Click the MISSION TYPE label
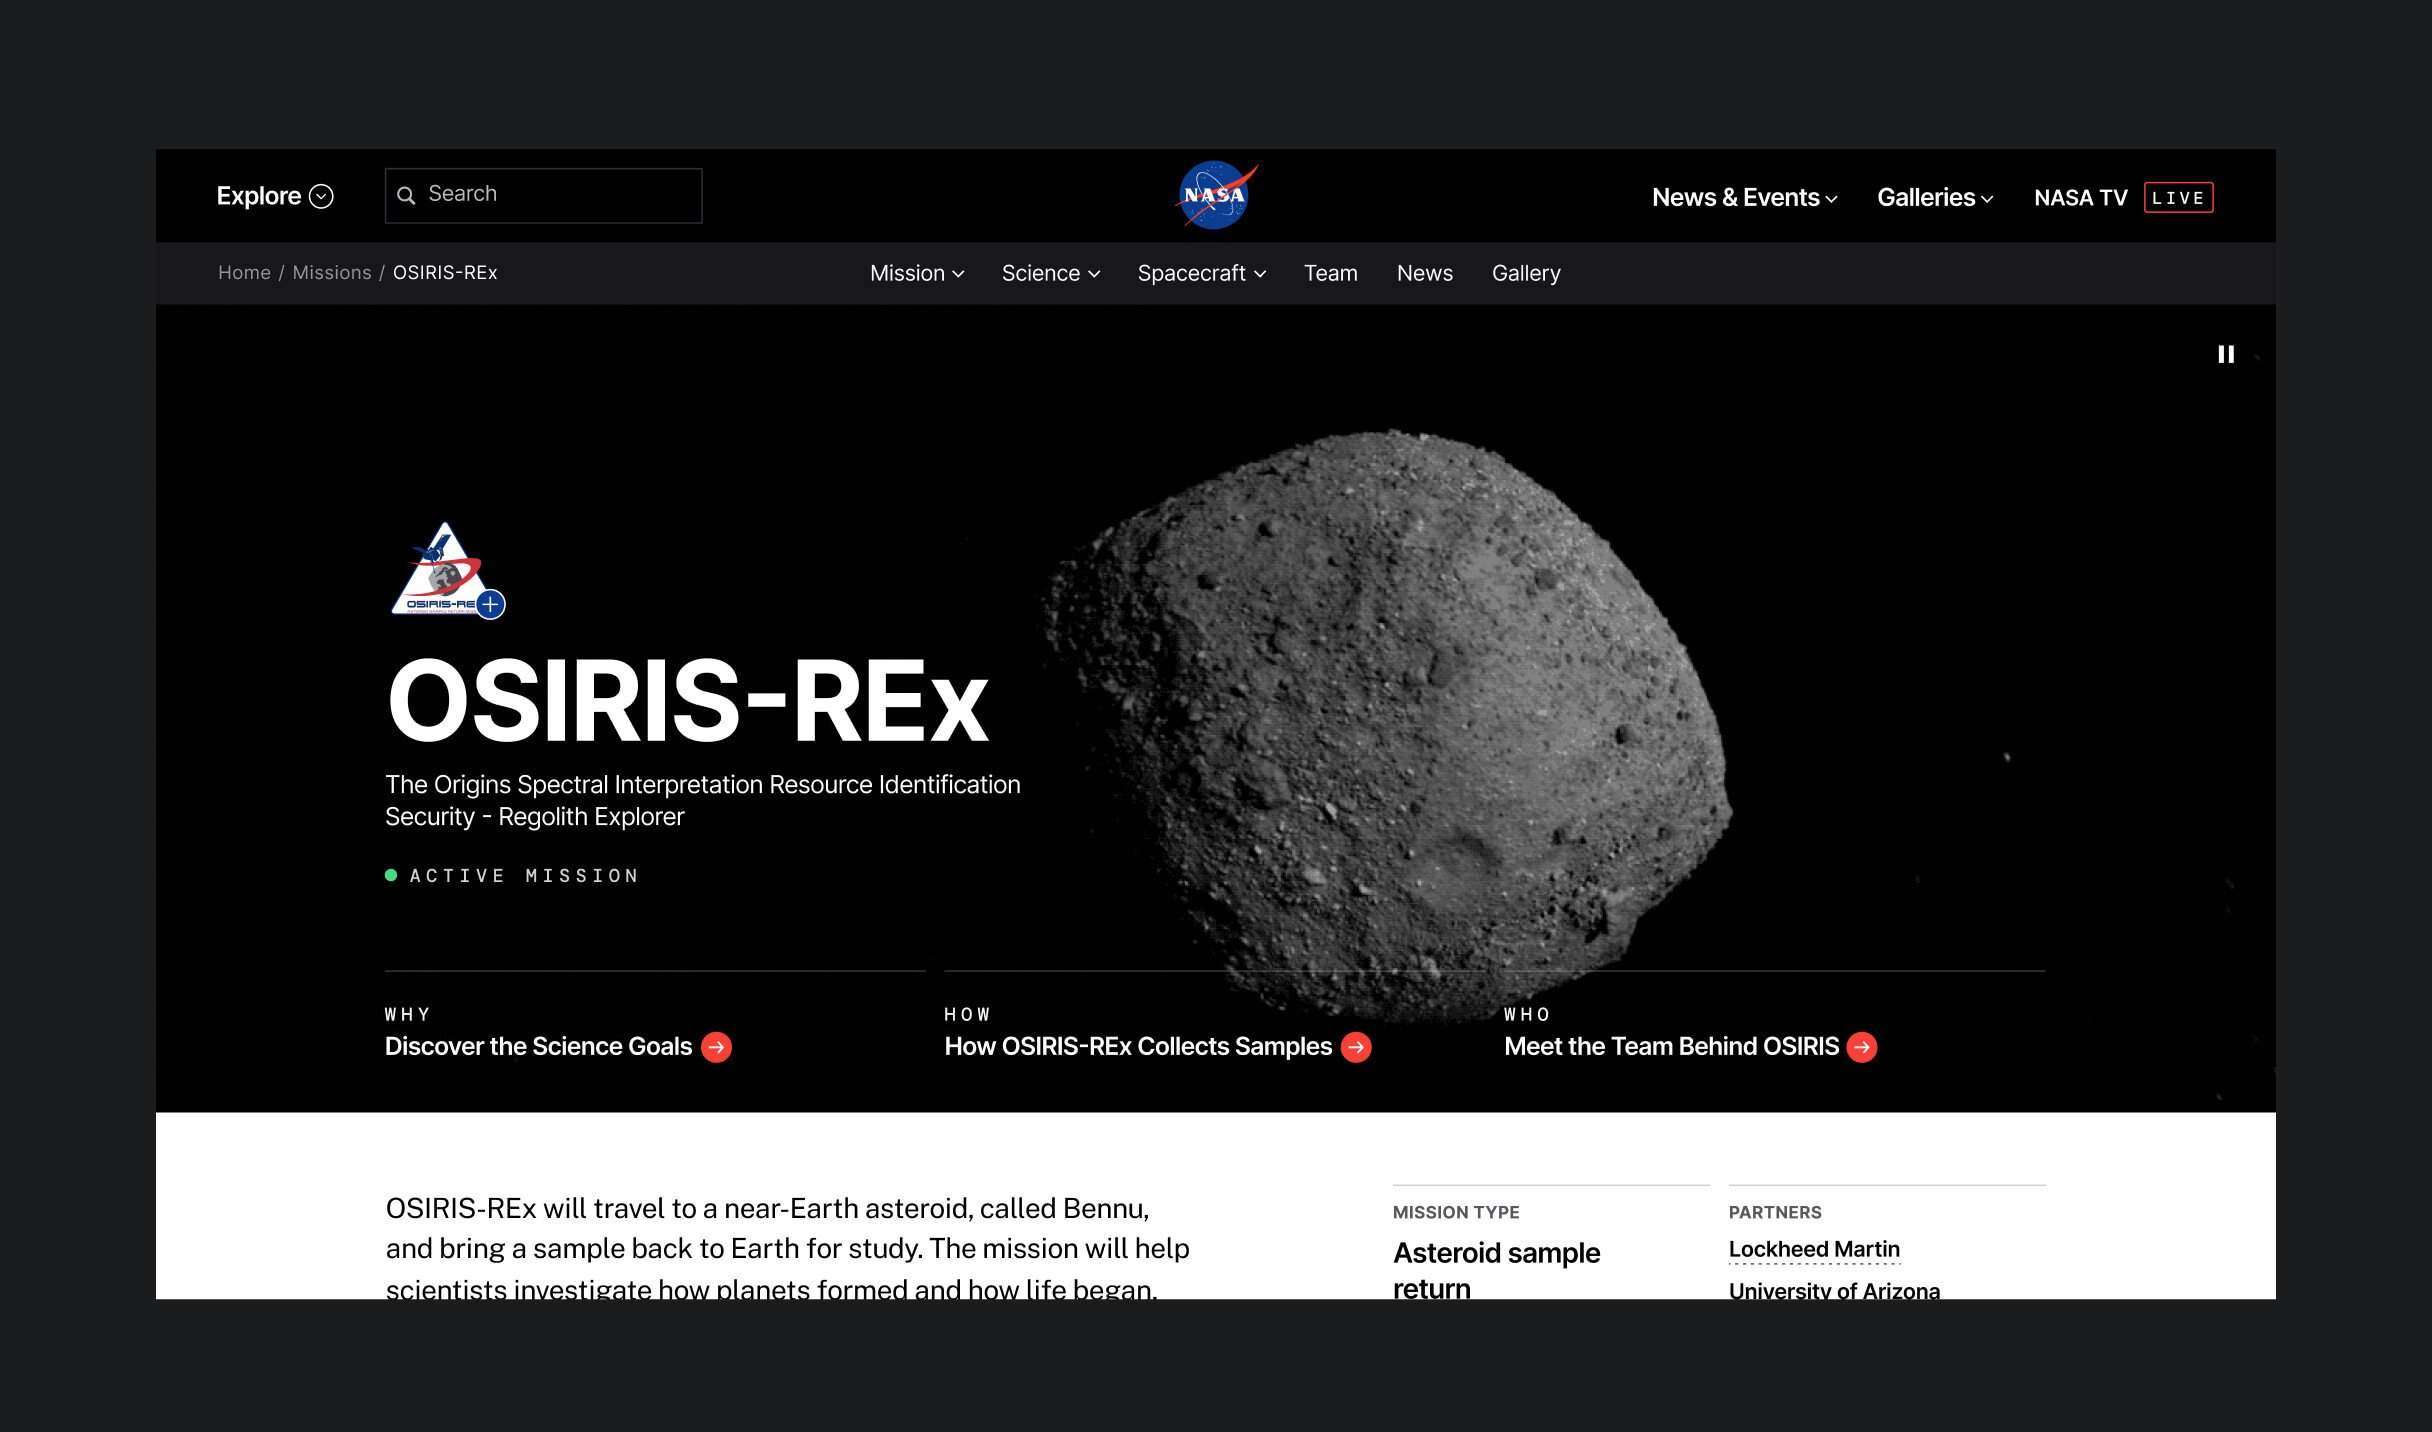Screen dimensions: 2432x1432 (x=1456, y=1212)
